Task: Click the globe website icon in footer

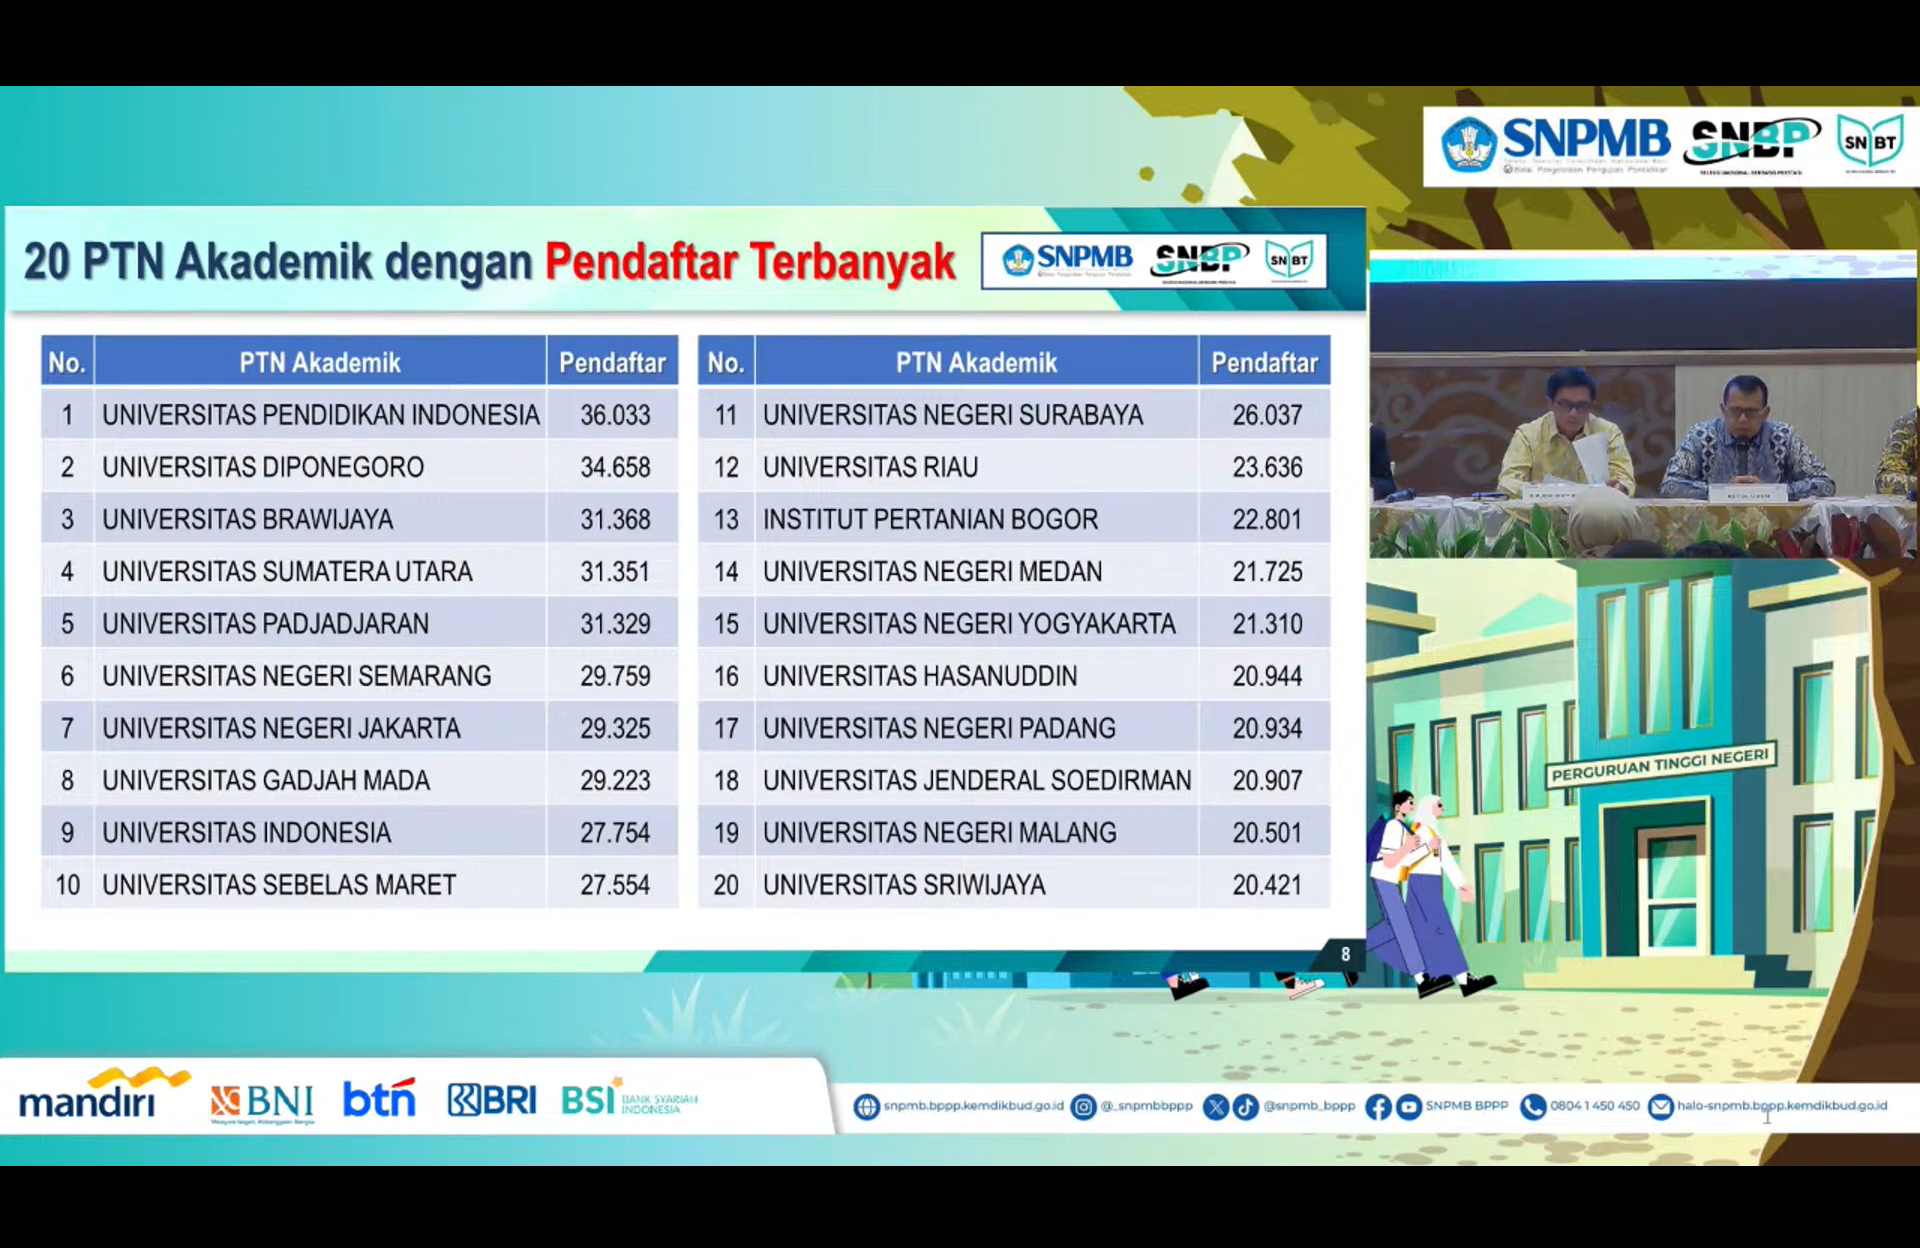Action: [x=866, y=1107]
